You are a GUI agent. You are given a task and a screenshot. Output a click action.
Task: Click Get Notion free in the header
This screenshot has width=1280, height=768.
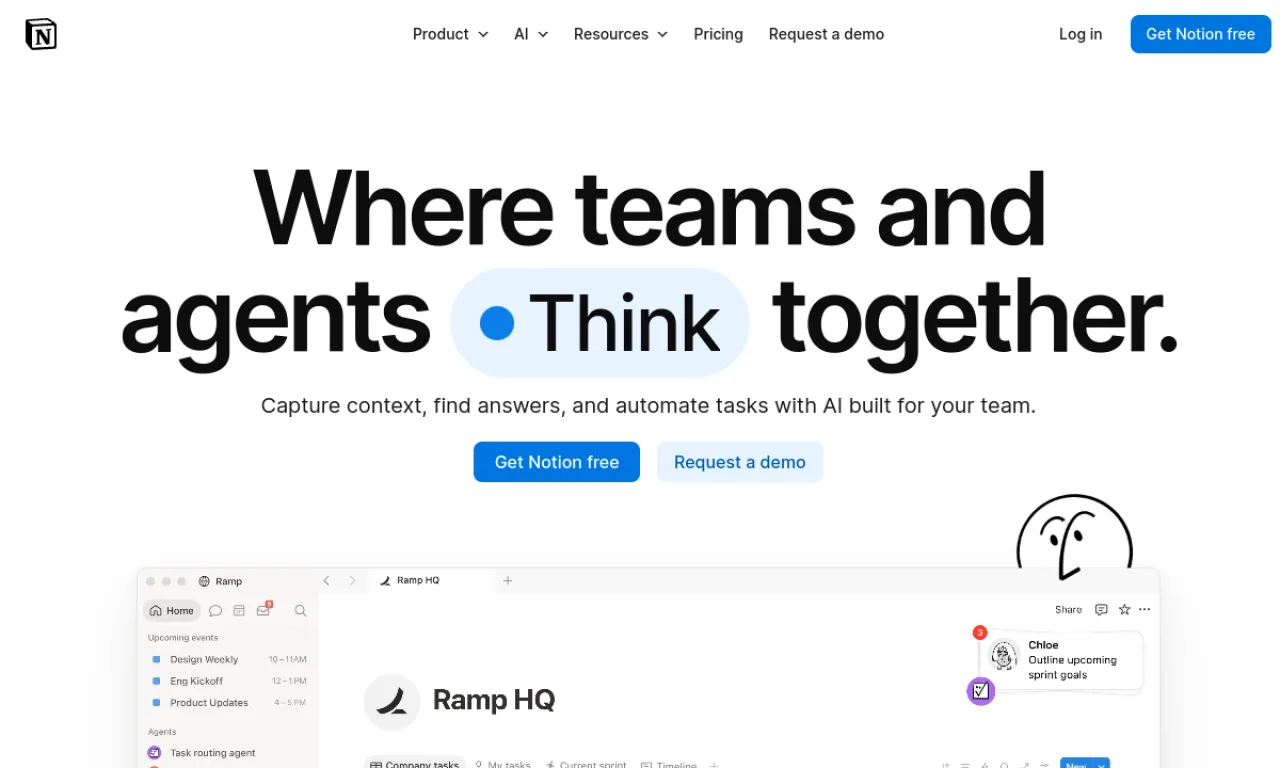point(1200,34)
